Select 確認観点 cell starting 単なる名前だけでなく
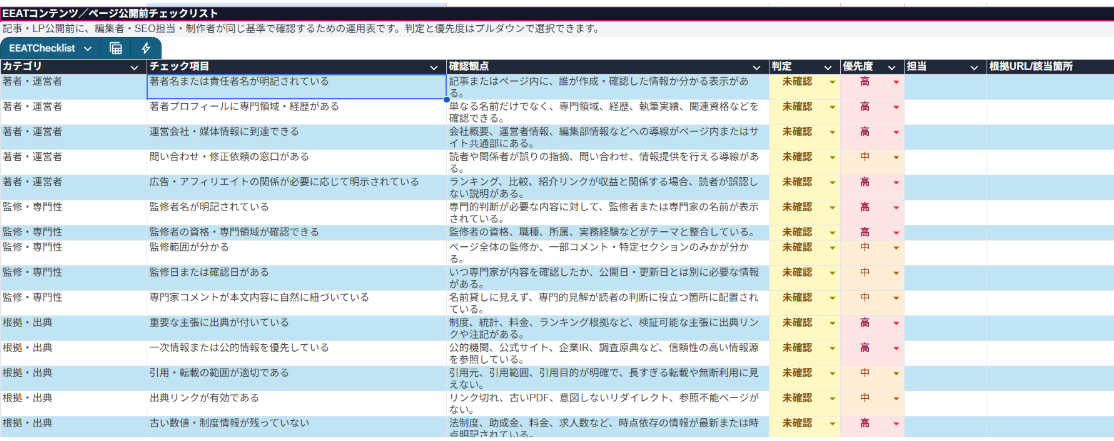 tap(607, 112)
